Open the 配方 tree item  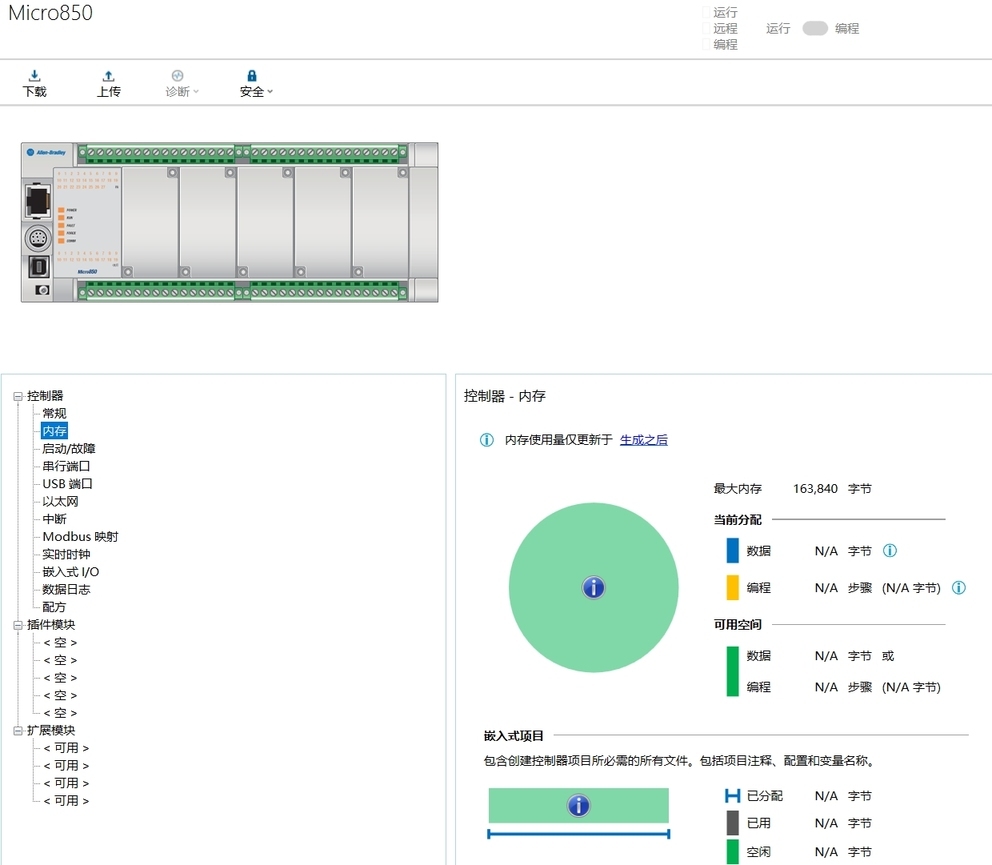point(54,607)
